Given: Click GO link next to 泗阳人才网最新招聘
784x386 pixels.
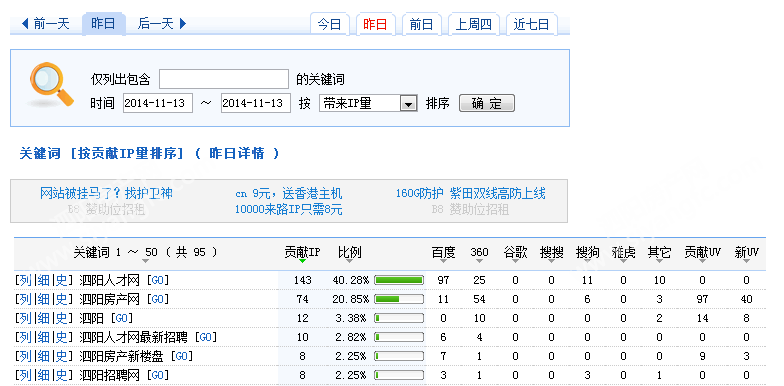Looking at the screenshot, I should tap(206, 338).
